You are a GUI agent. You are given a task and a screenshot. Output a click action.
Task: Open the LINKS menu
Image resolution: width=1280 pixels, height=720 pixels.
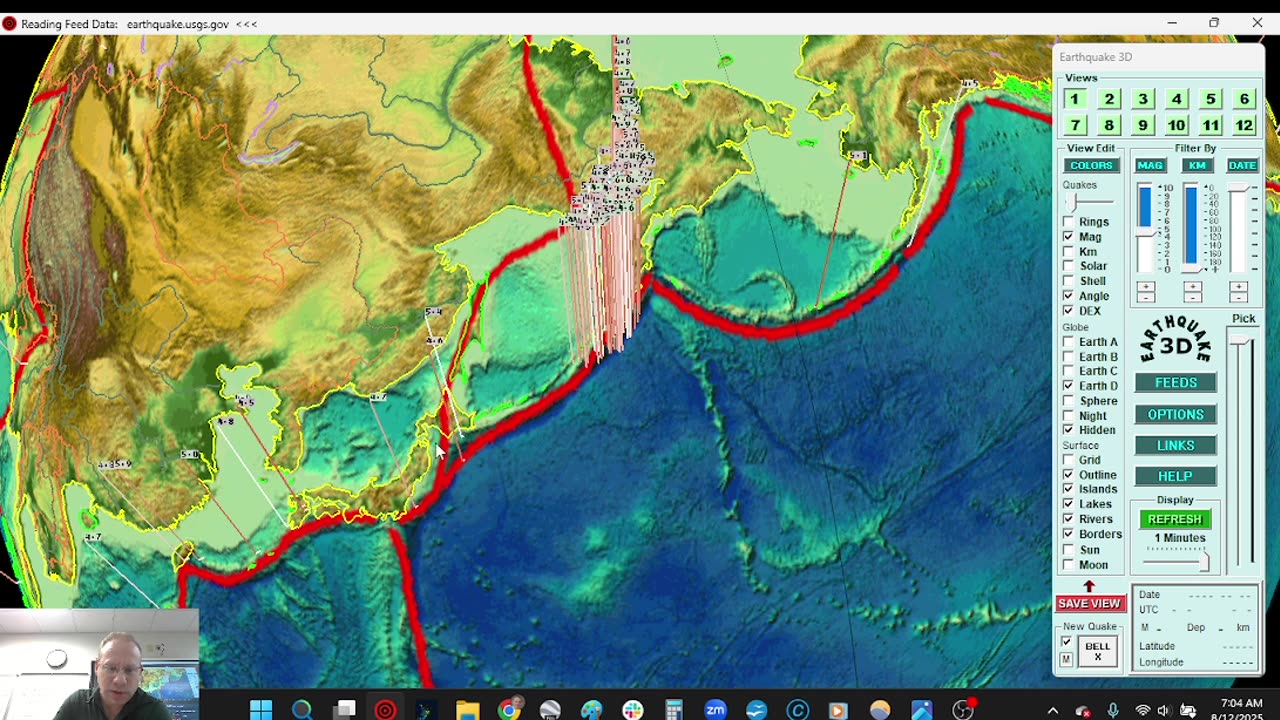coord(1176,445)
